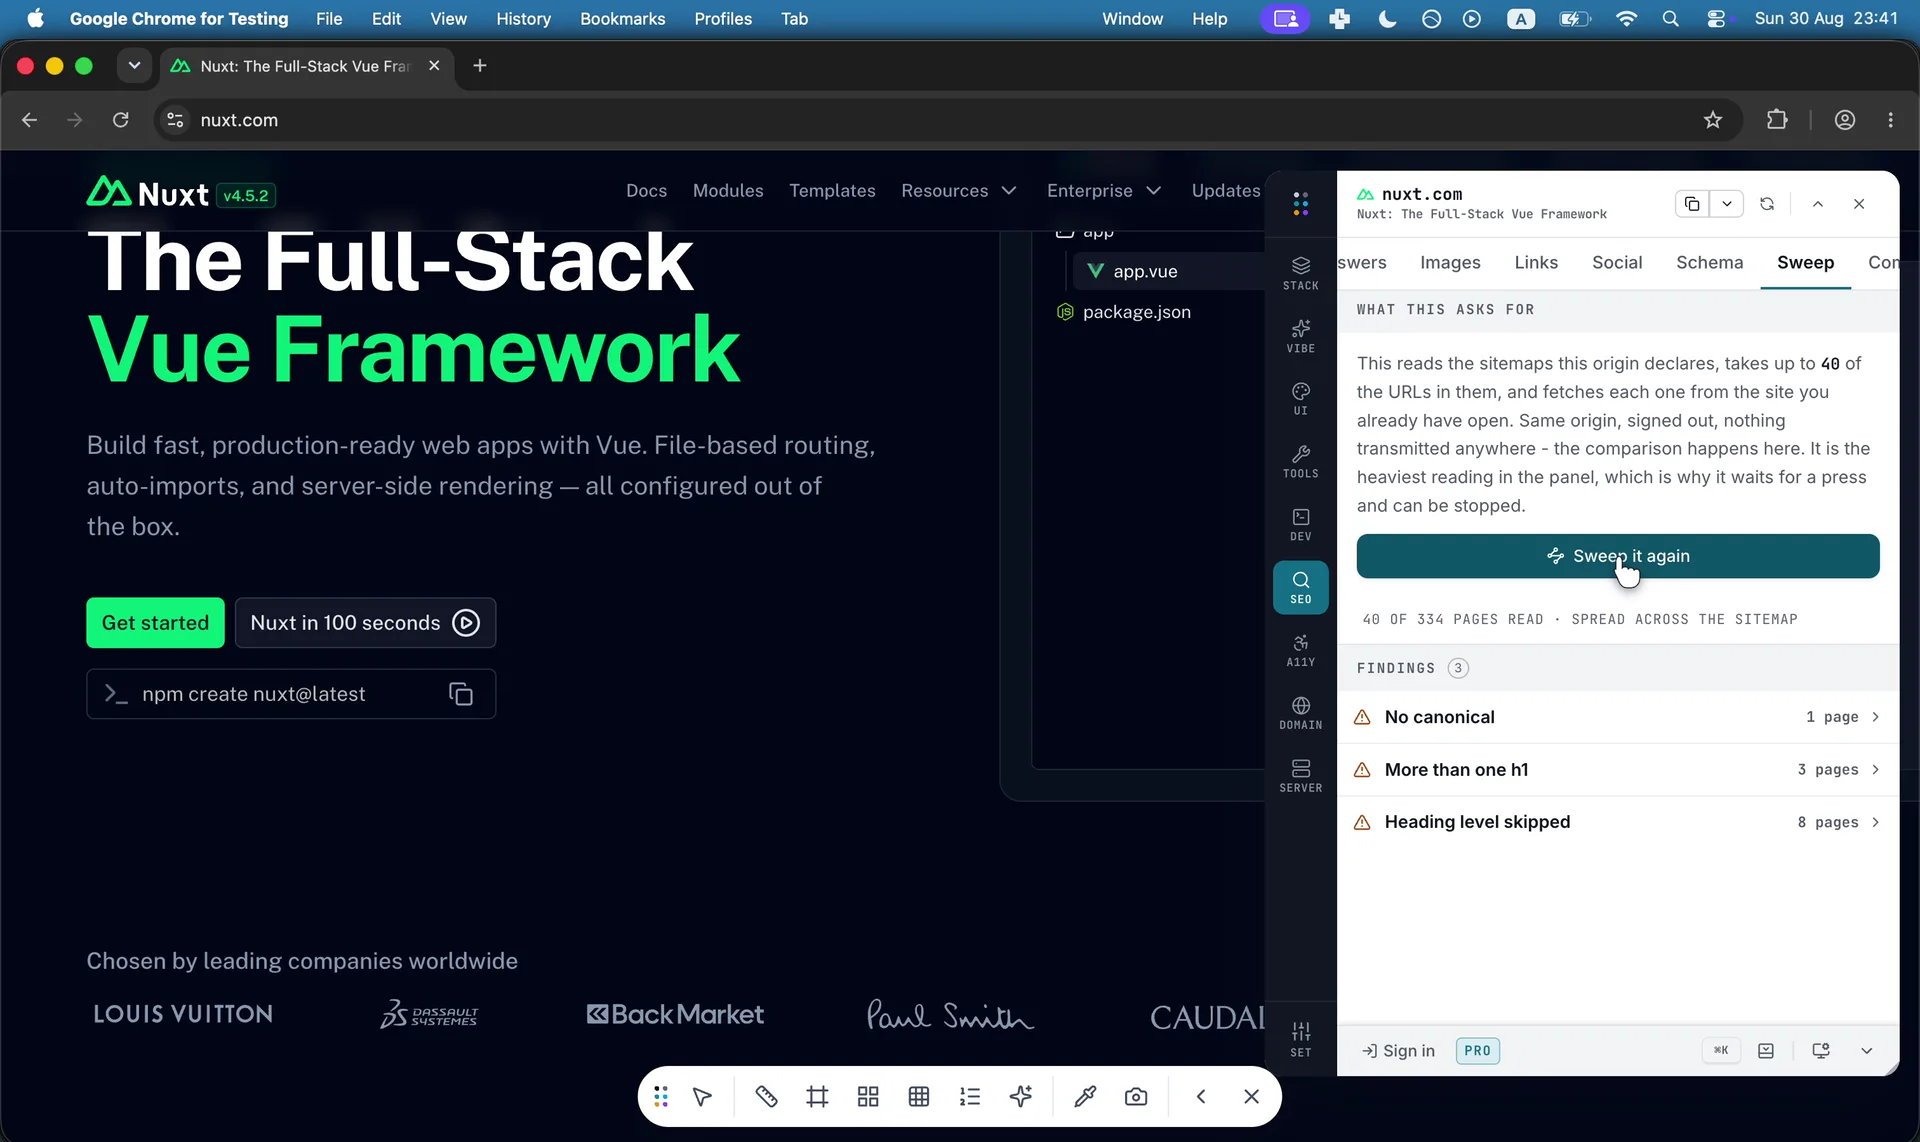
Task: Open the Resources dropdown in site navigation
Action: pyautogui.click(x=959, y=191)
